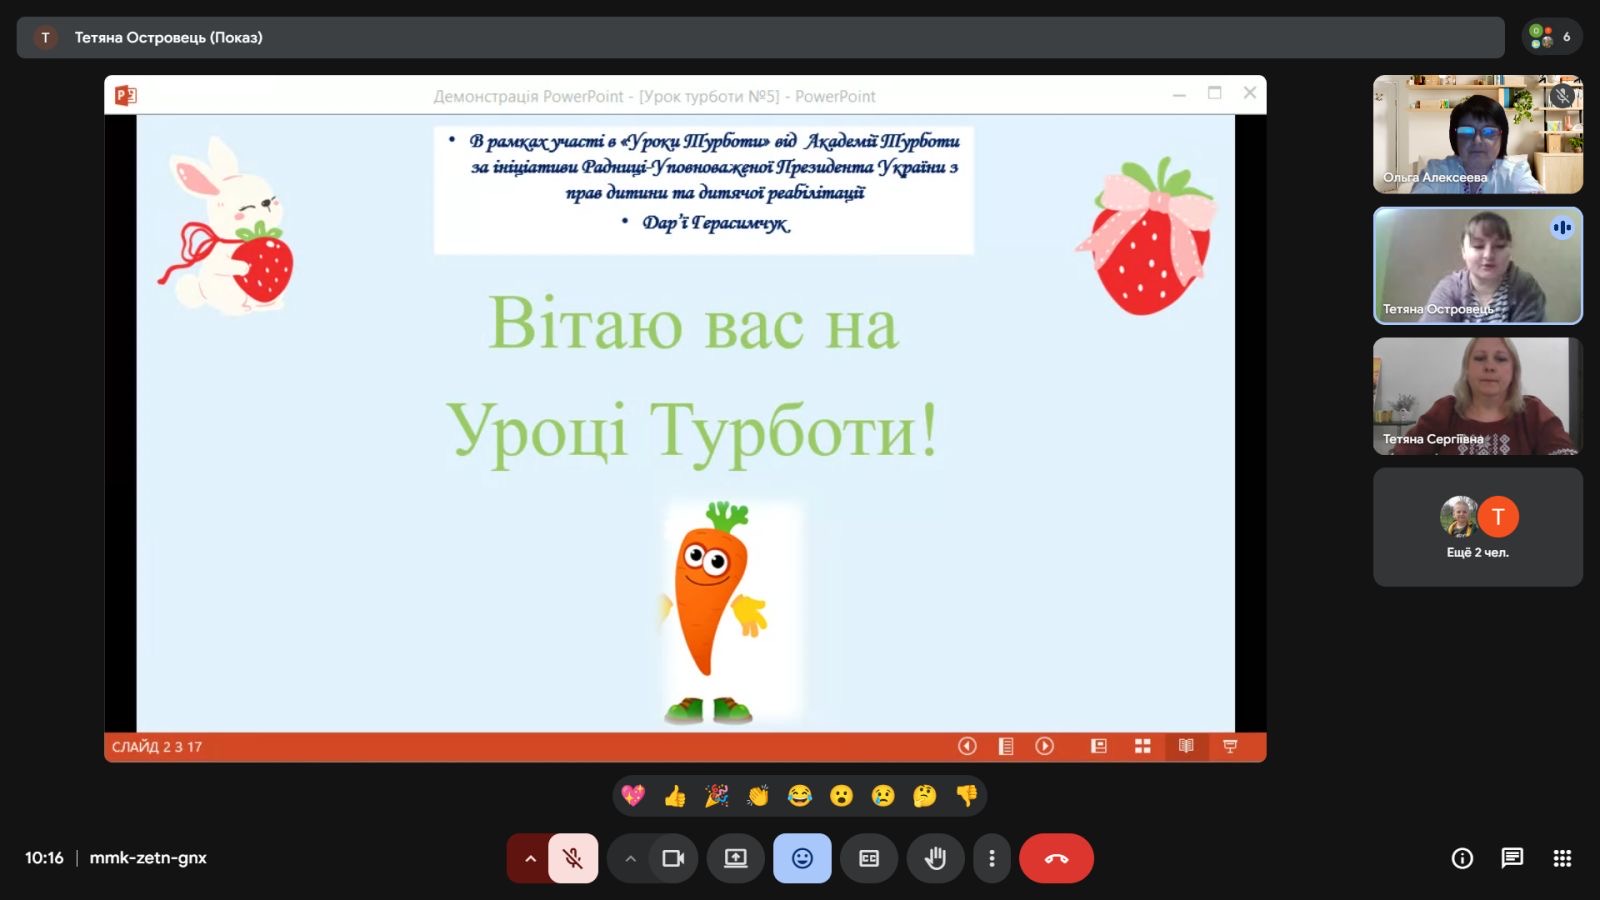Send the heart emoji reaction

(633, 796)
